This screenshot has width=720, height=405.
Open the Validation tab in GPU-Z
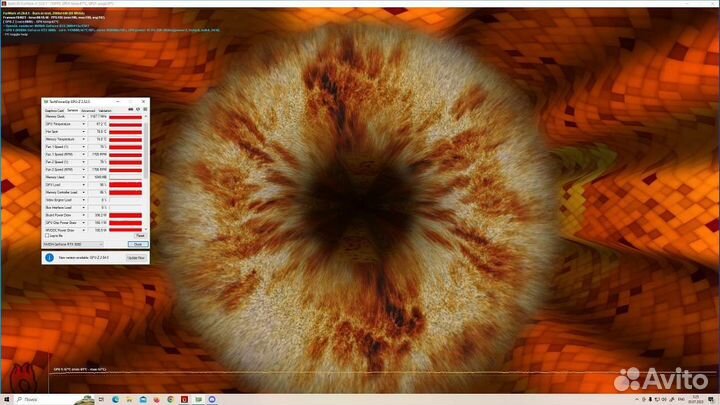[104, 109]
